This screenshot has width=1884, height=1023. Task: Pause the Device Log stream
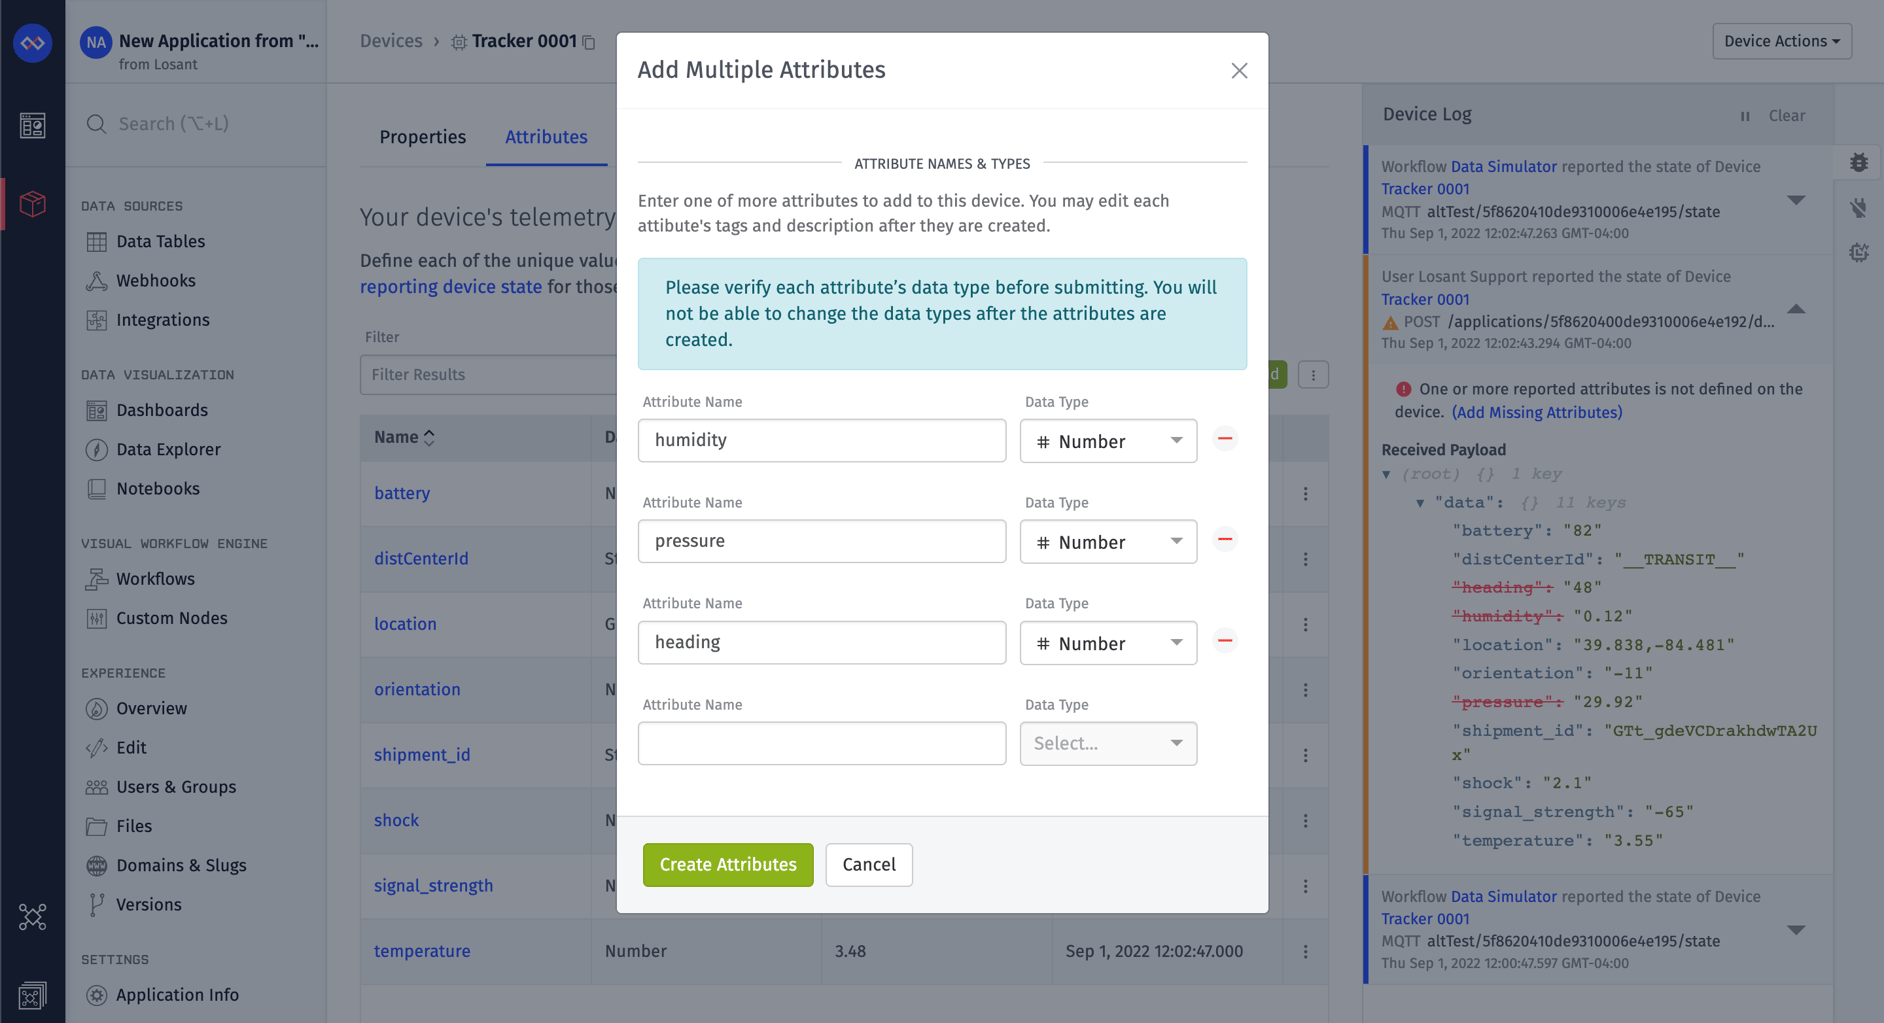[1744, 116]
